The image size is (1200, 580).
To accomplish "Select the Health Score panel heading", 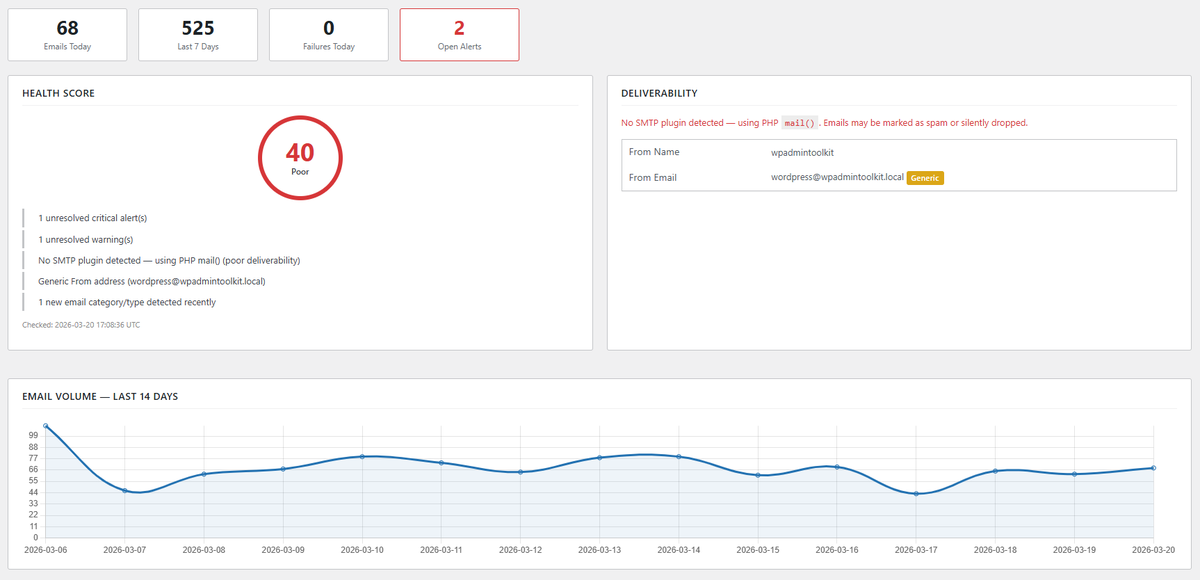I will click(59, 93).
